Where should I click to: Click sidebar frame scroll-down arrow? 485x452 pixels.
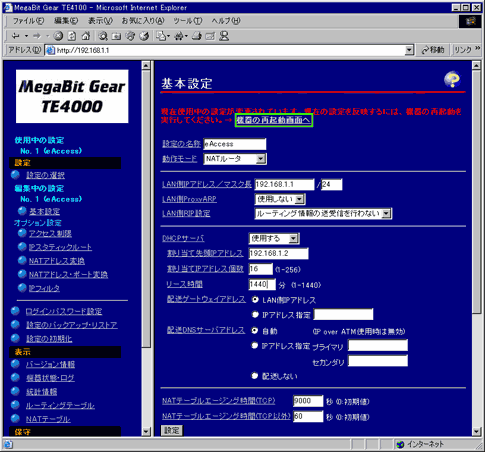coord(146,432)
